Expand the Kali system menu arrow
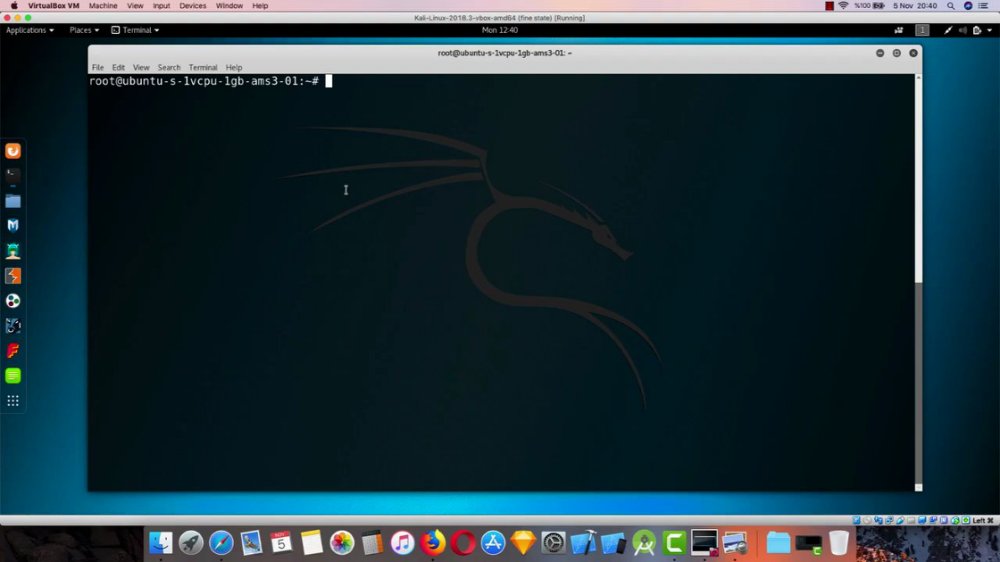 [990, 30]
